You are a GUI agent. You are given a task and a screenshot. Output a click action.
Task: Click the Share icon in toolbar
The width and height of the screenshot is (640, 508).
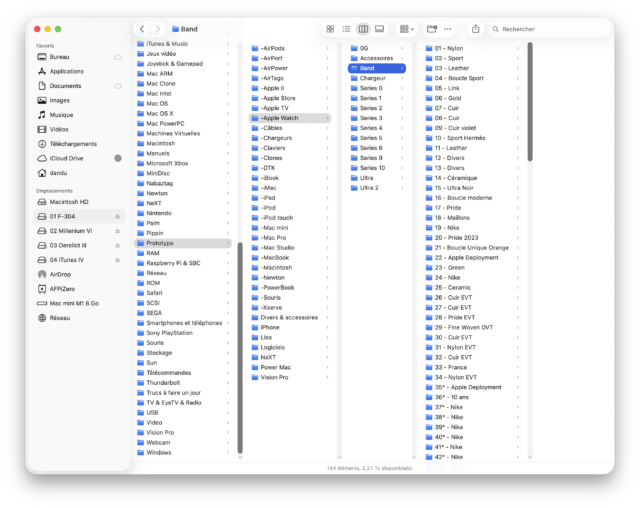tap(475, 29)
